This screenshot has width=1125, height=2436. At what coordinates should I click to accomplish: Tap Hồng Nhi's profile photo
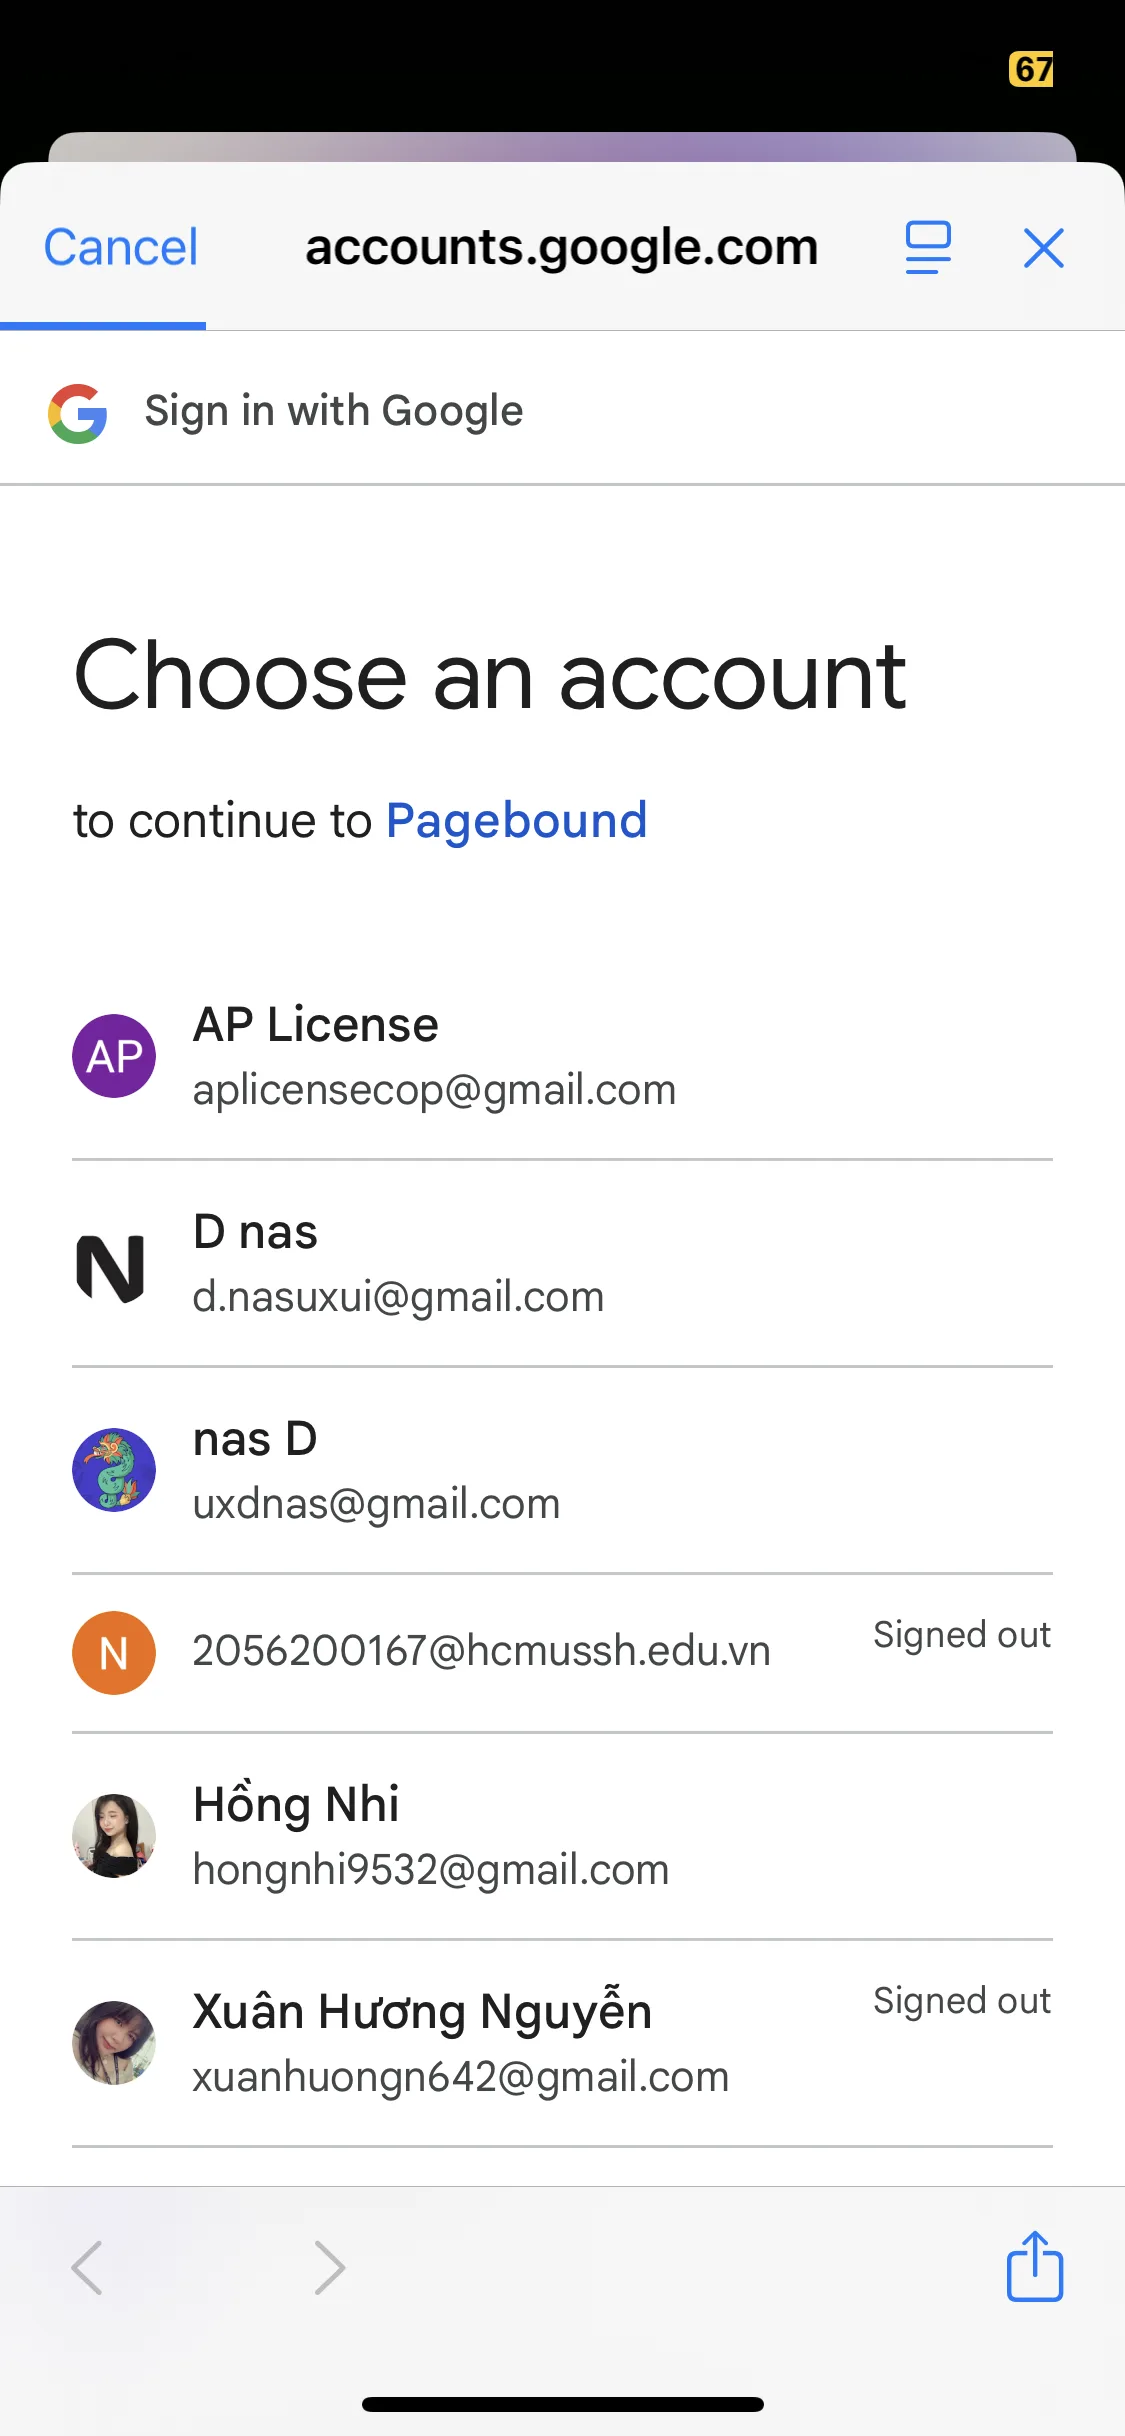pos(114,1836)
